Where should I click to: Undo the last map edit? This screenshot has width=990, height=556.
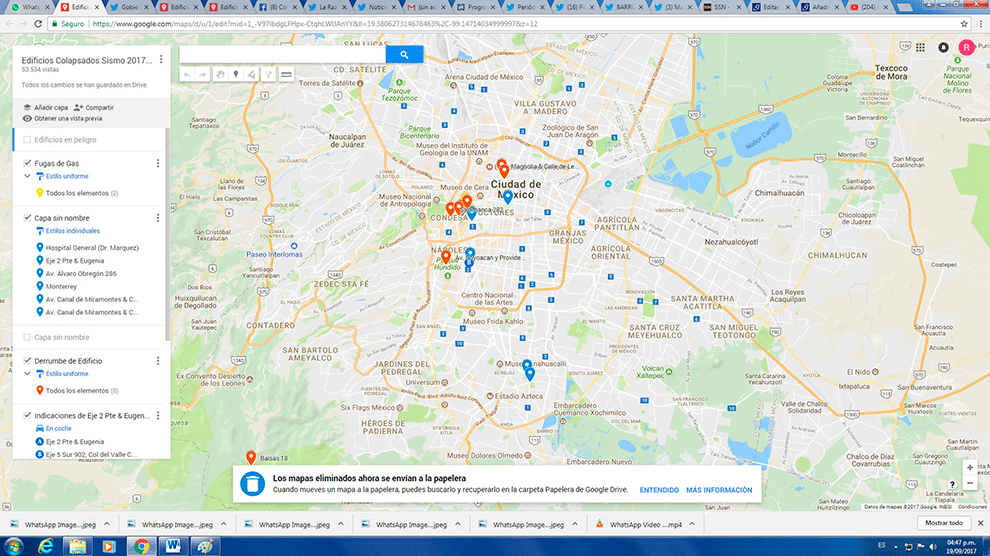click(187, 74)
